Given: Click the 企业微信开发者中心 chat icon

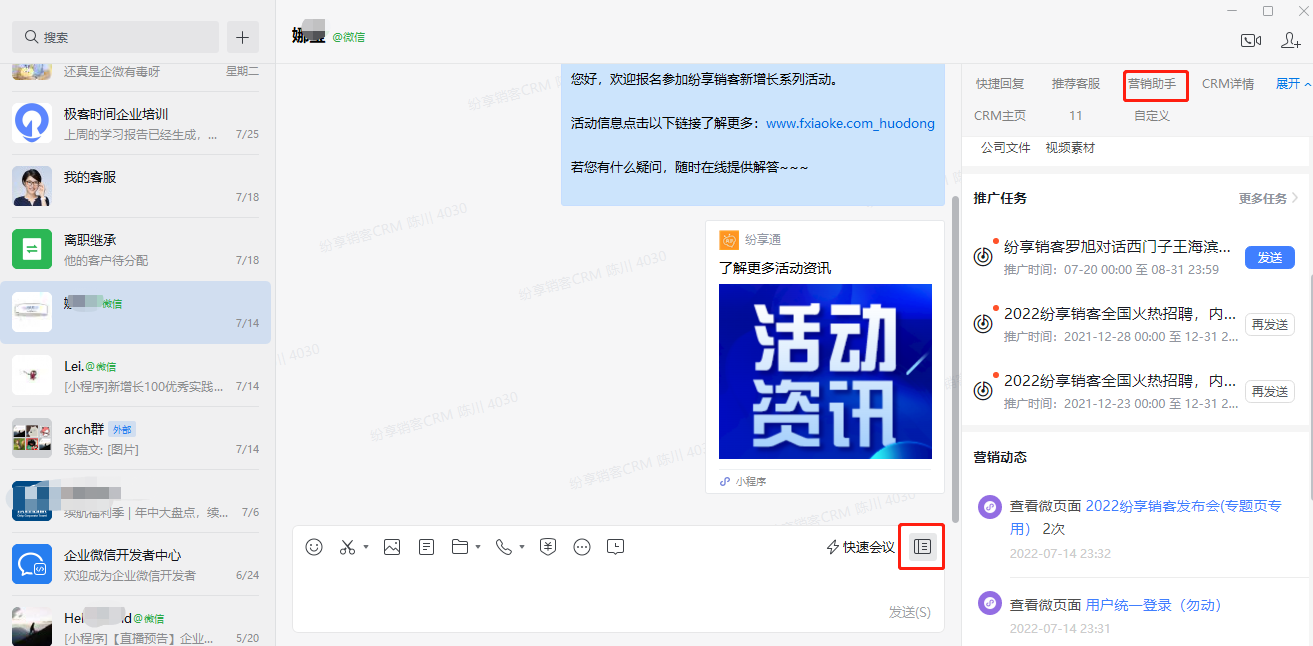Looking at the screenshot, I should pyautogui.click(x=32, y=564).
